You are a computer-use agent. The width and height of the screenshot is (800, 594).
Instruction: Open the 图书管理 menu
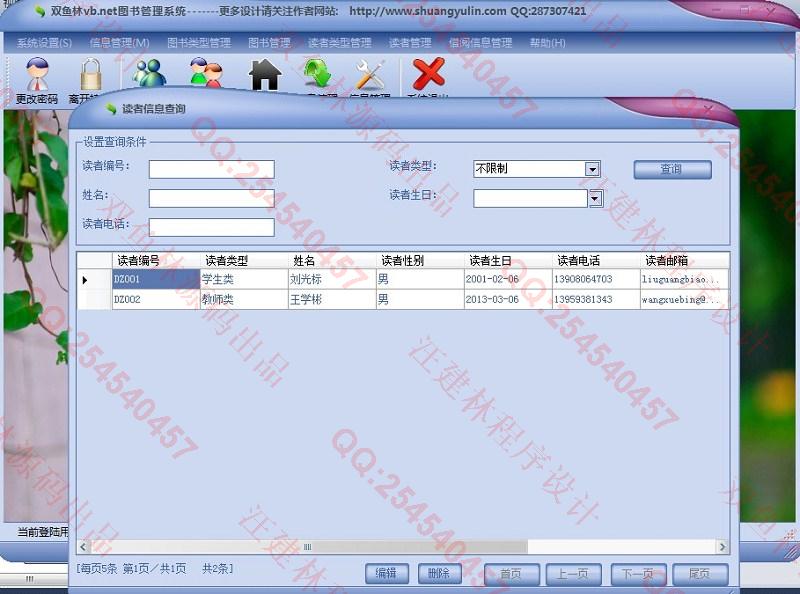coord(269,43)
